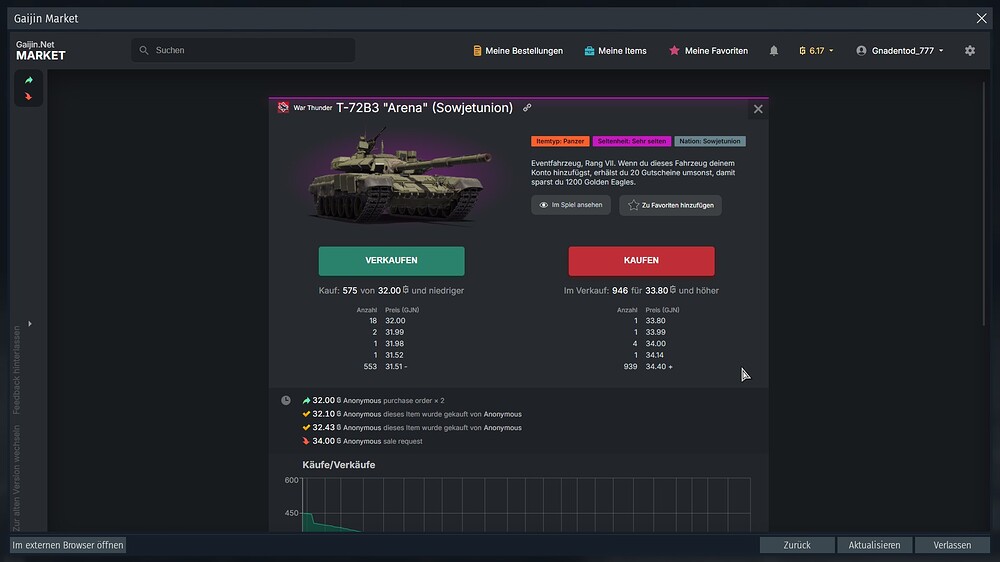Open Meine Favoriten
This screenshot has height=562, width=1000.
point(708,51)
